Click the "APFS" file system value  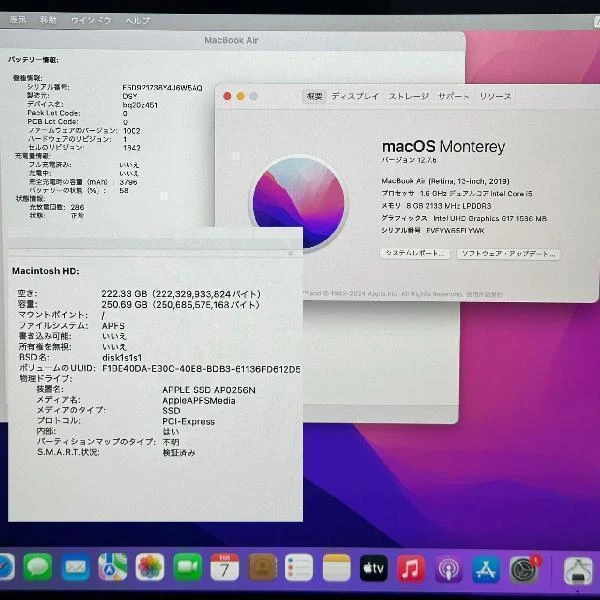(113, 326)
